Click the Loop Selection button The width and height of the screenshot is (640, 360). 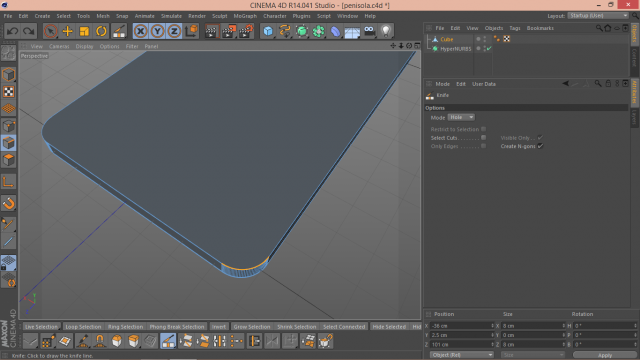tap(83, 327)
